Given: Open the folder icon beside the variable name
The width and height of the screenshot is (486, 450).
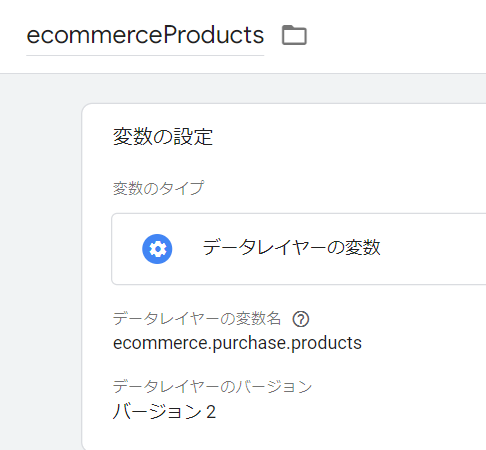Looking at the screenshot, I should point(294,35).
